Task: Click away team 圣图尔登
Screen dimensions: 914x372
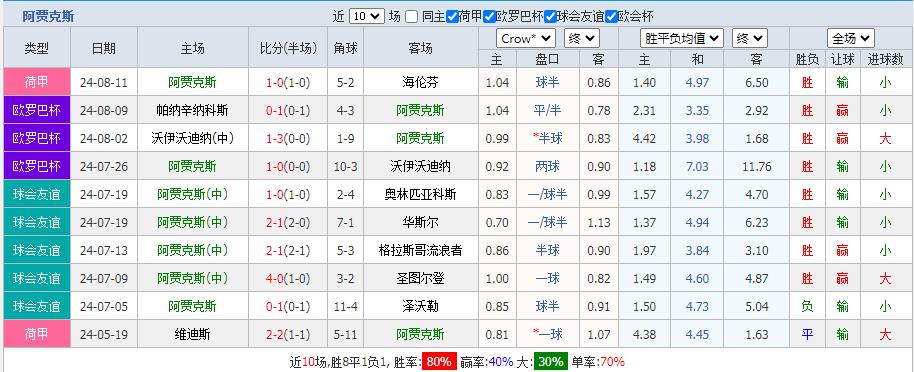Action: point(420,278)
